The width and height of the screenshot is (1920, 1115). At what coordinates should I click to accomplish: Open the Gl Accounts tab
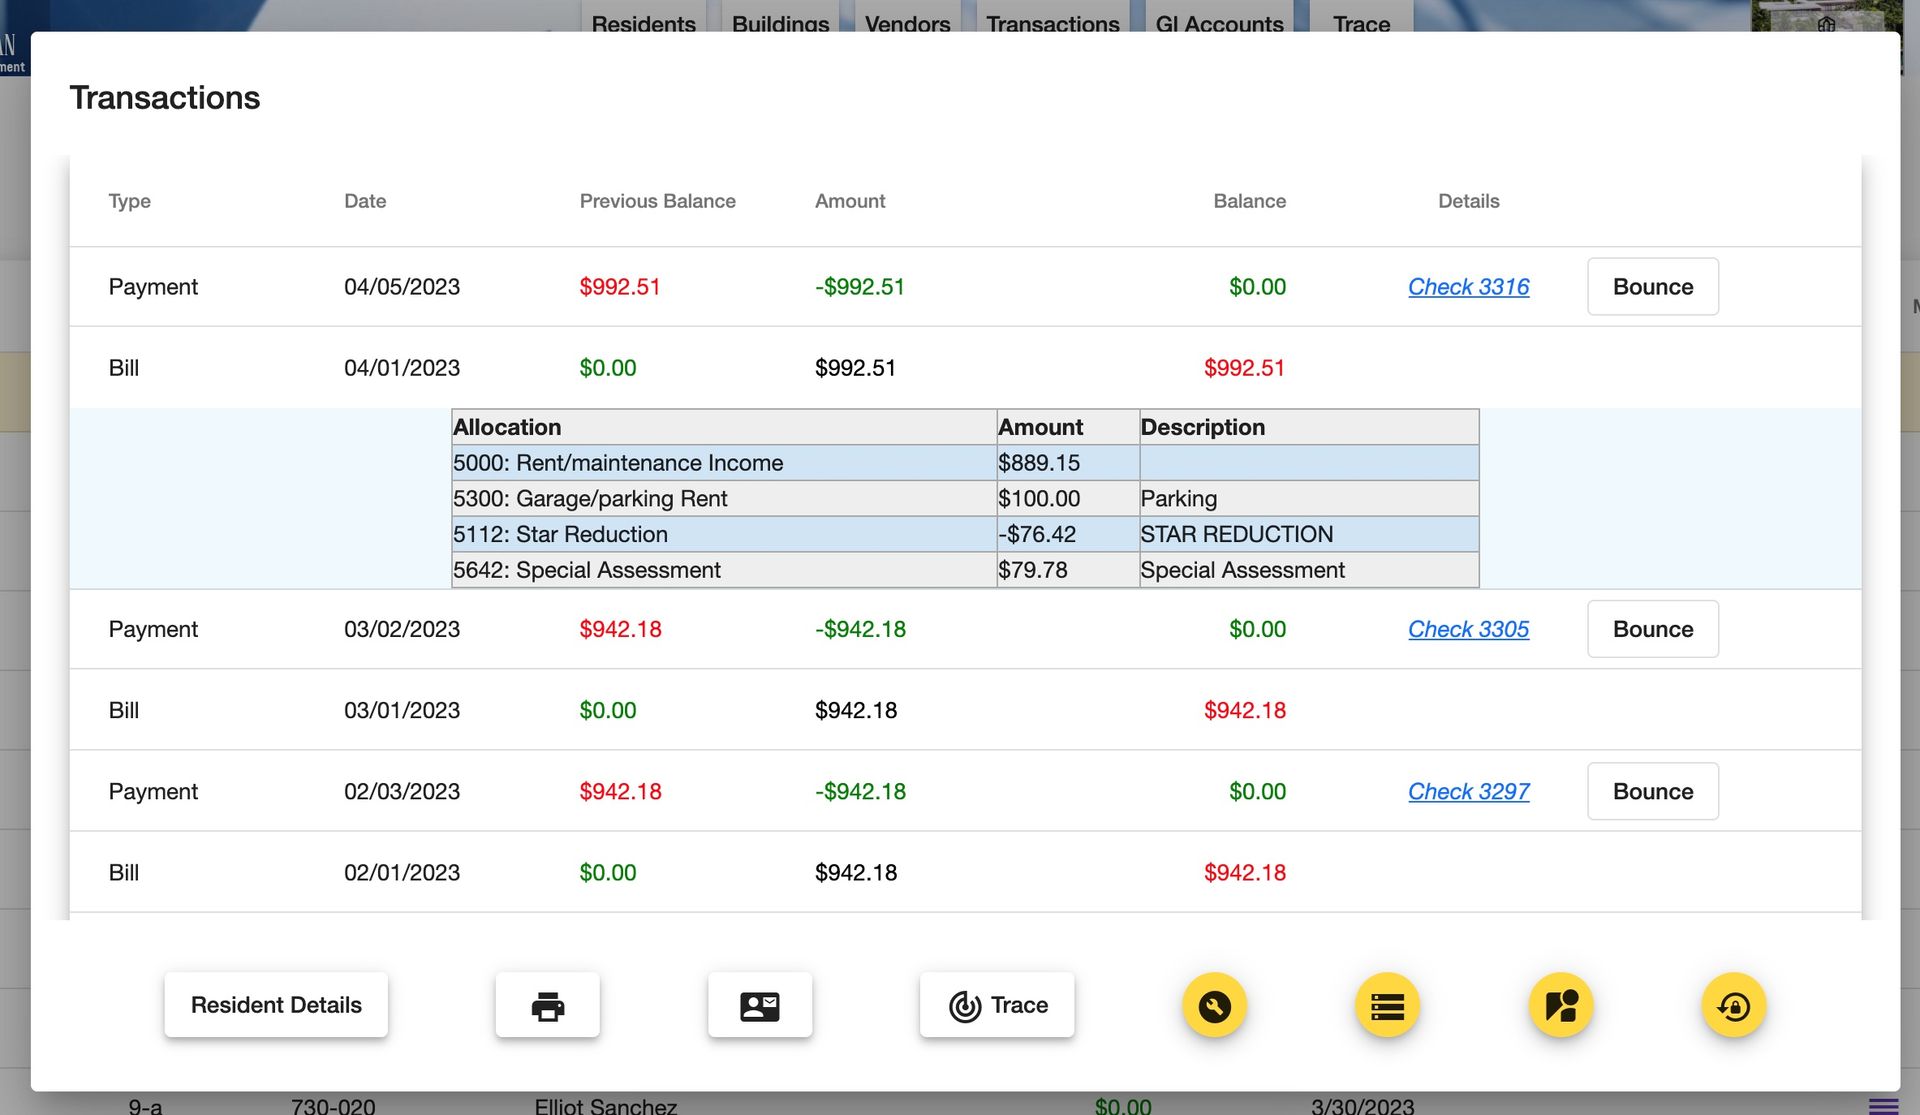pos(1219,24)
